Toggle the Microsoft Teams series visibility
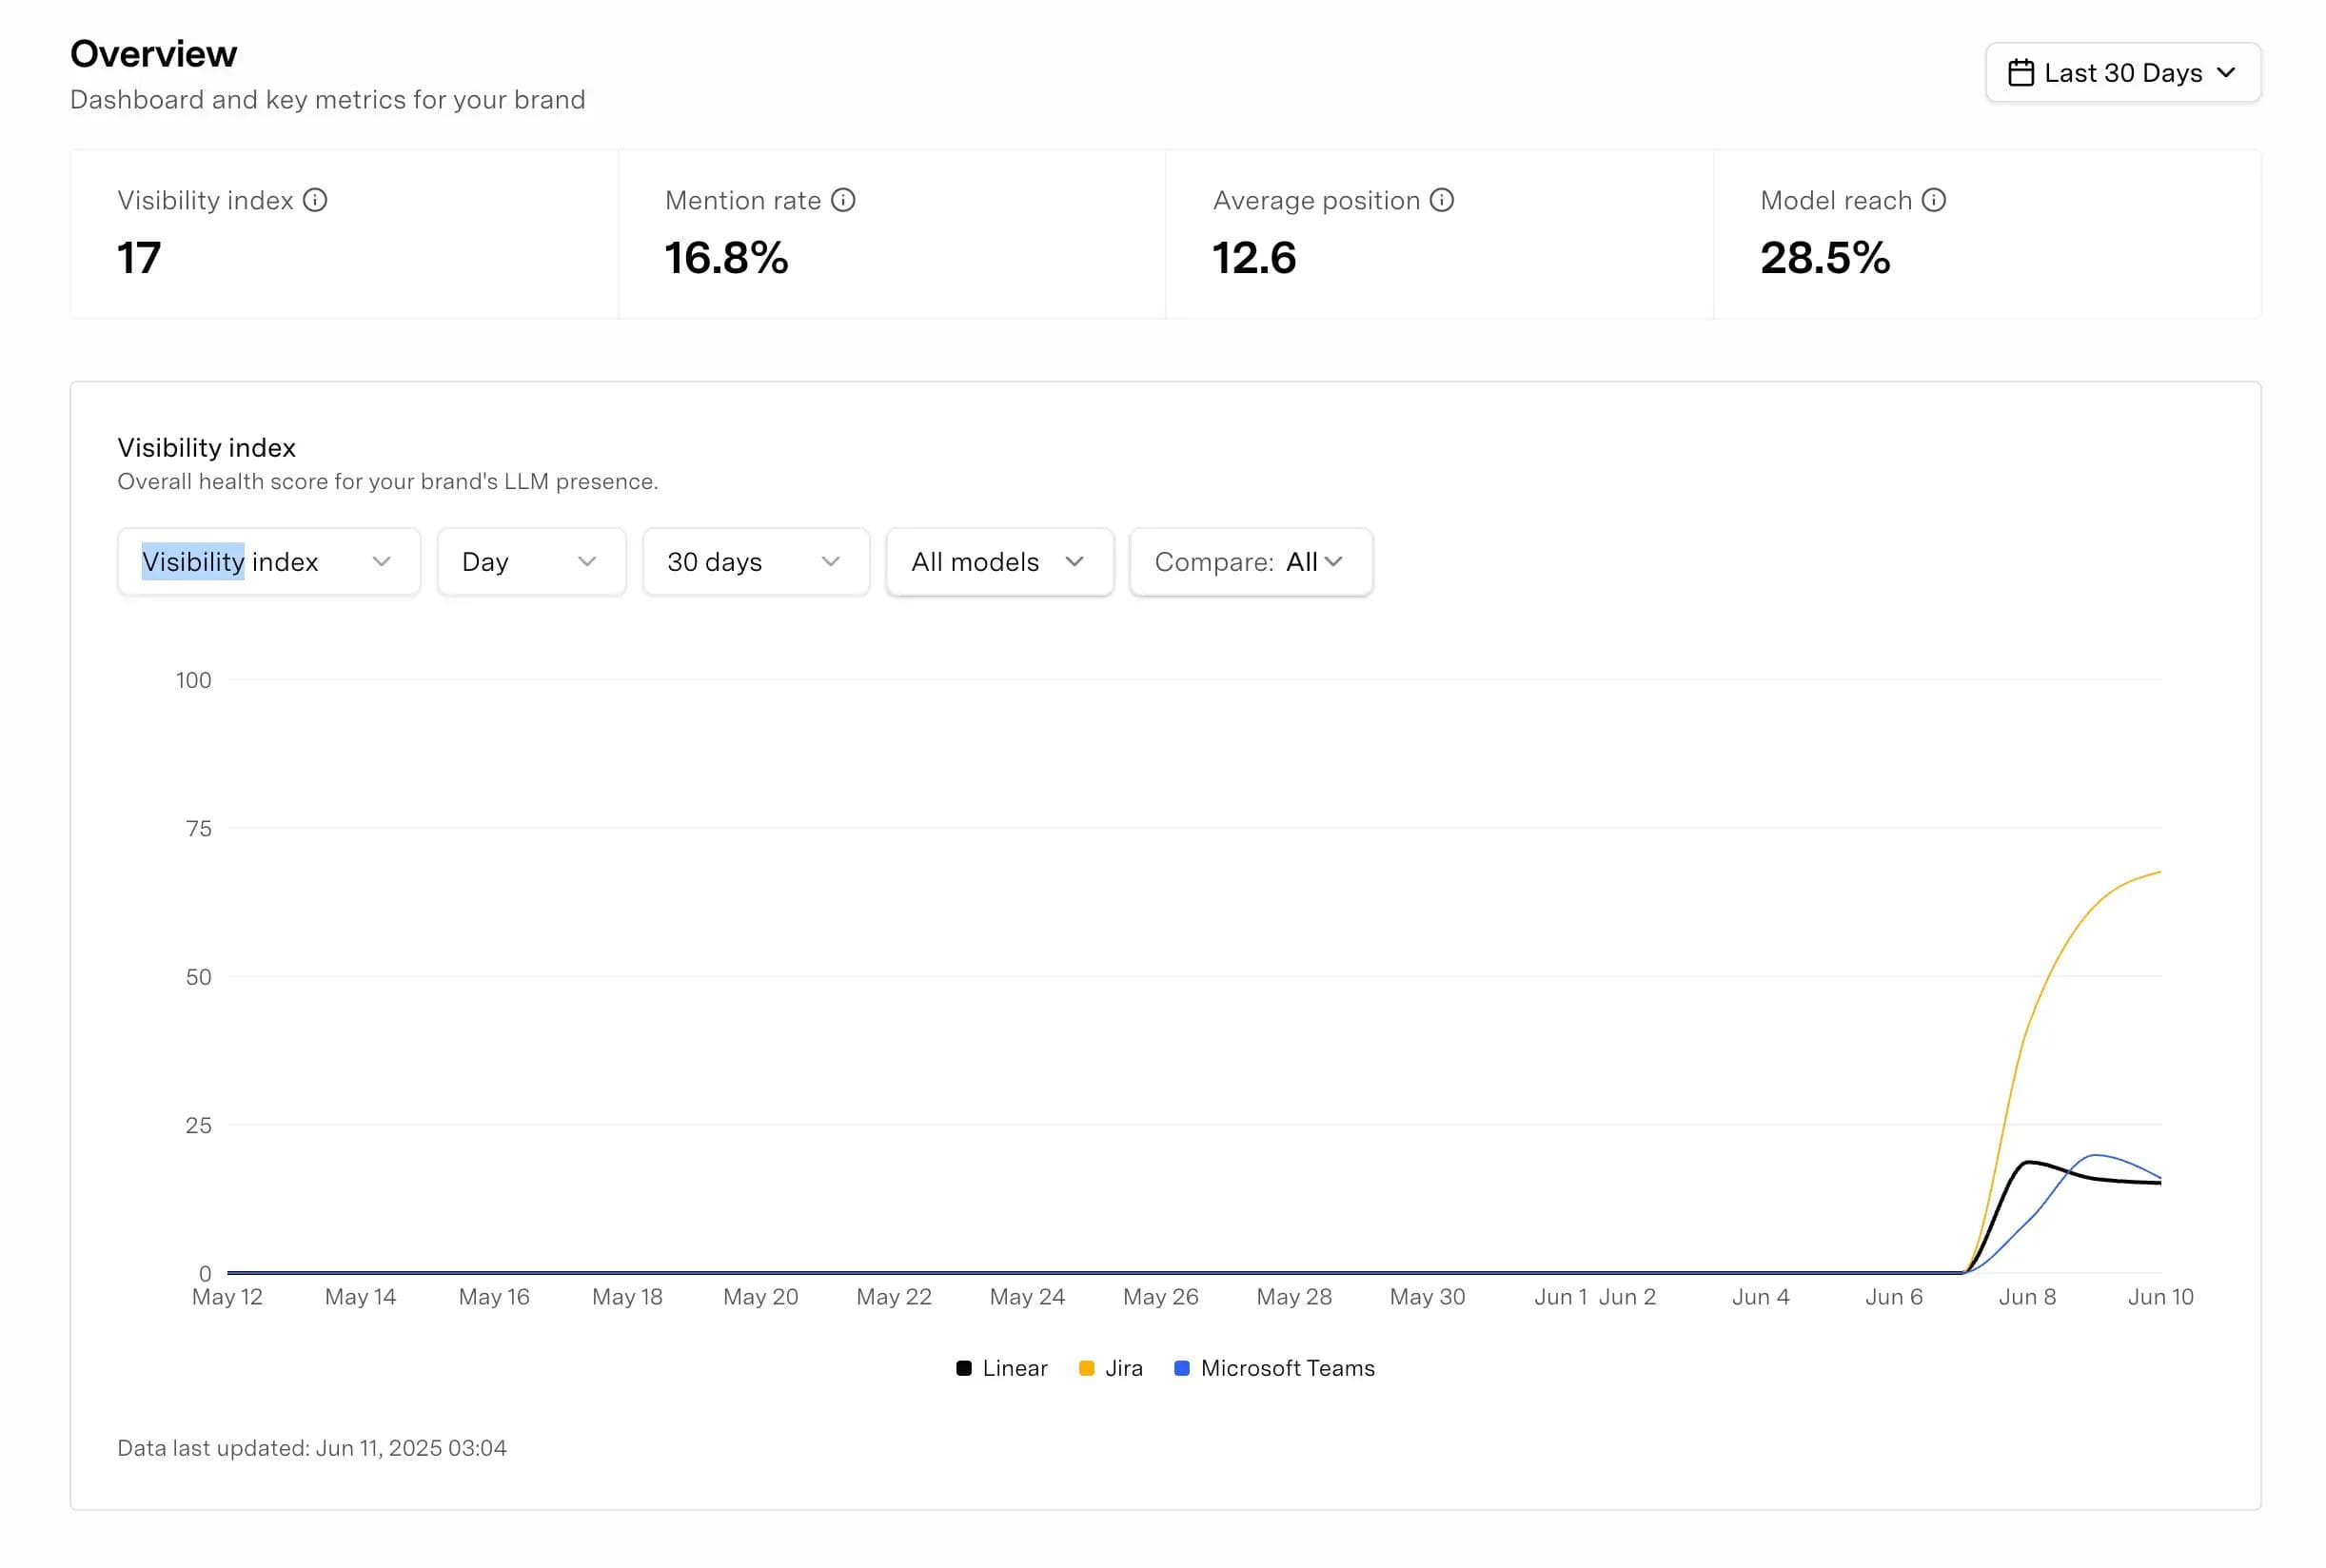The image size is (2326, 1568). click(1274, 1368)
